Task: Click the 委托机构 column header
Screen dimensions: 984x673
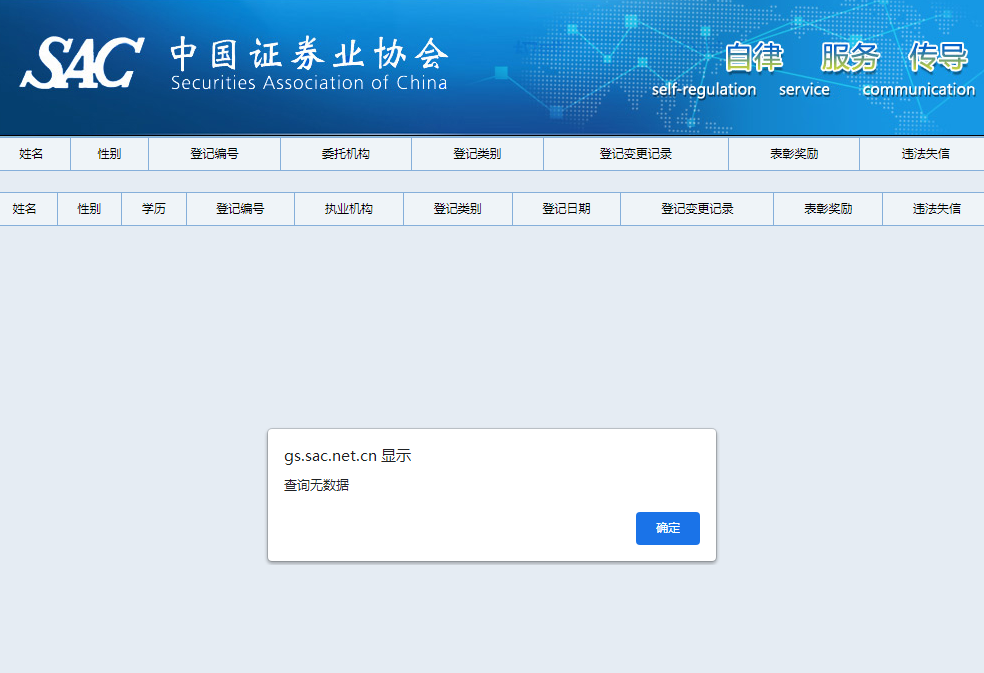Action: (345, 154)
